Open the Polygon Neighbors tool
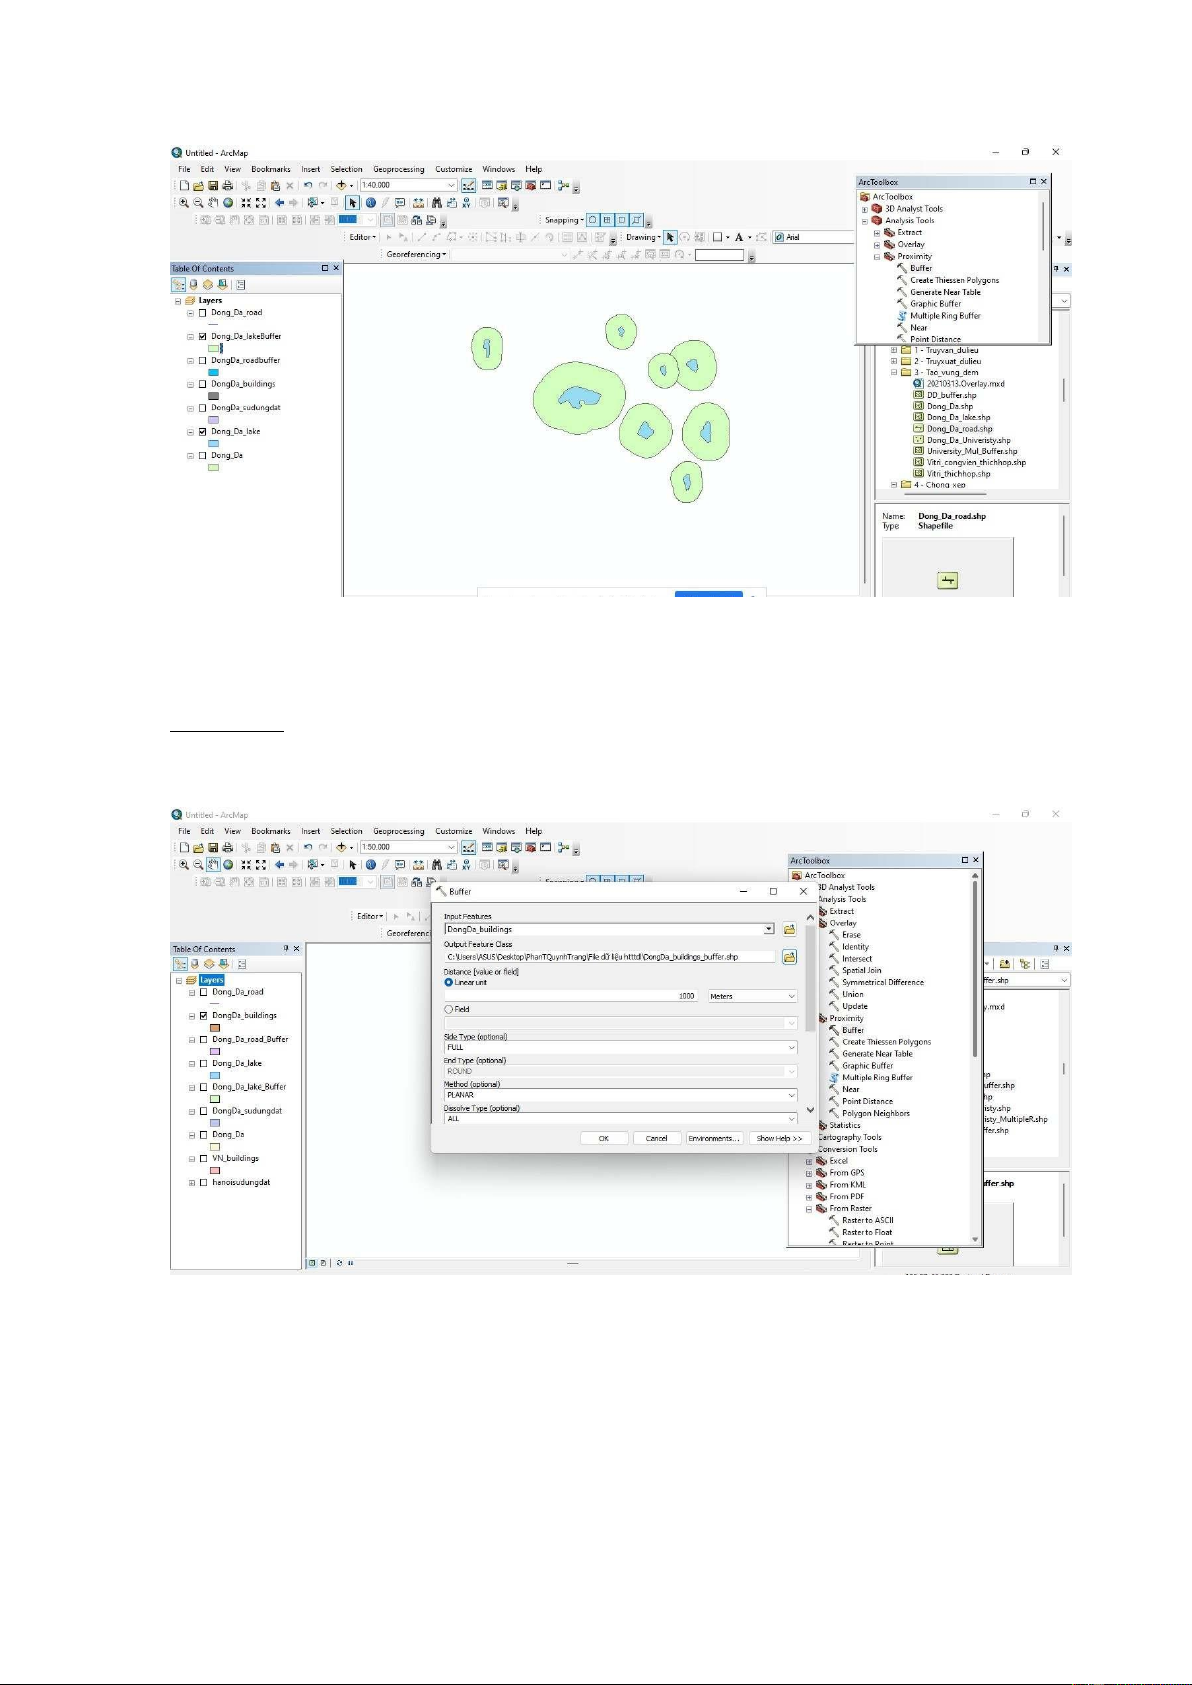The width and height of the screenshot is (1192, 1685). click(x=875, y=1113)
